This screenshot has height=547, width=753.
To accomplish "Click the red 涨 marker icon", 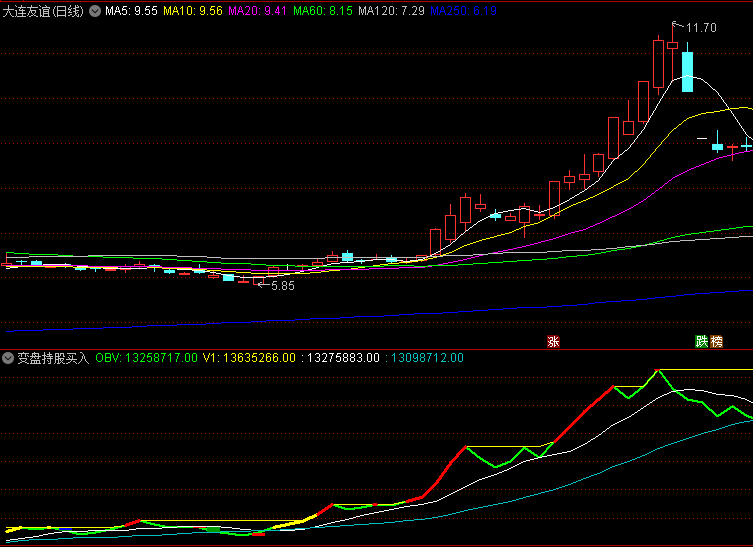I will point(553,341).
